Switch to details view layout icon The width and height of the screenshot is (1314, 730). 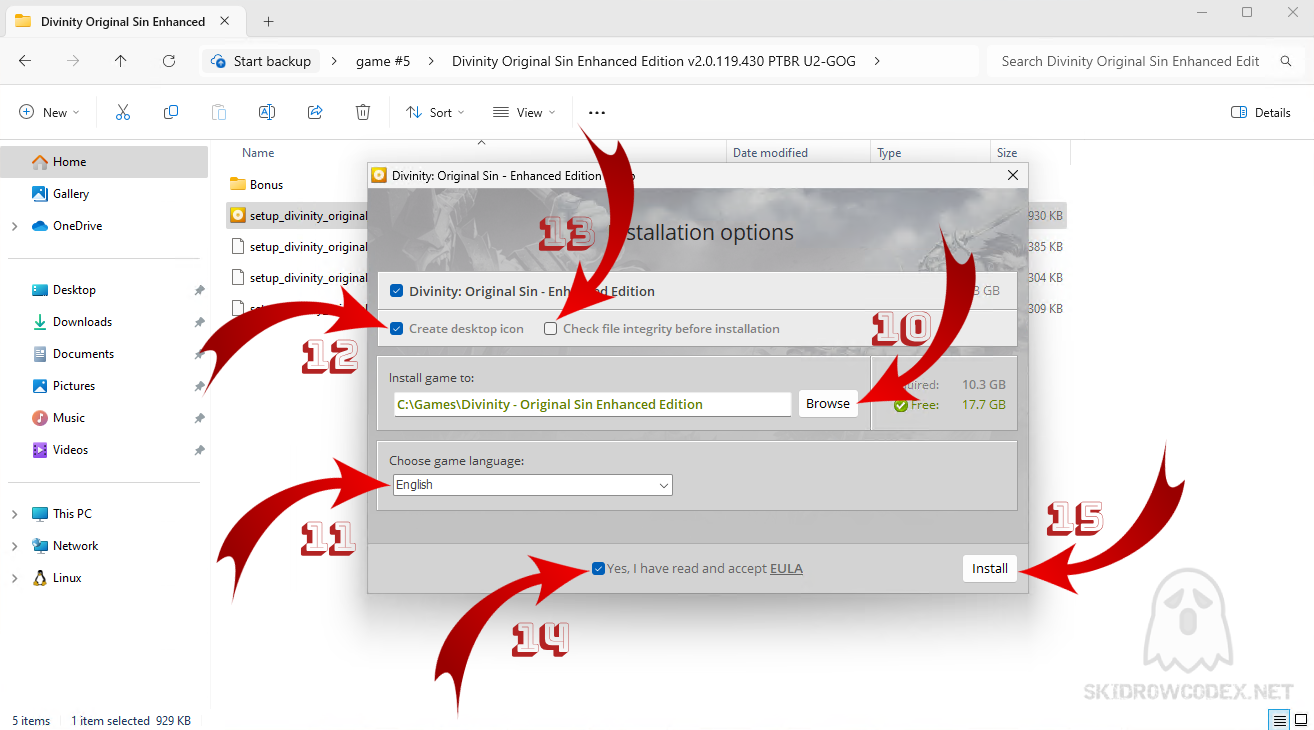coord(1279,720)
